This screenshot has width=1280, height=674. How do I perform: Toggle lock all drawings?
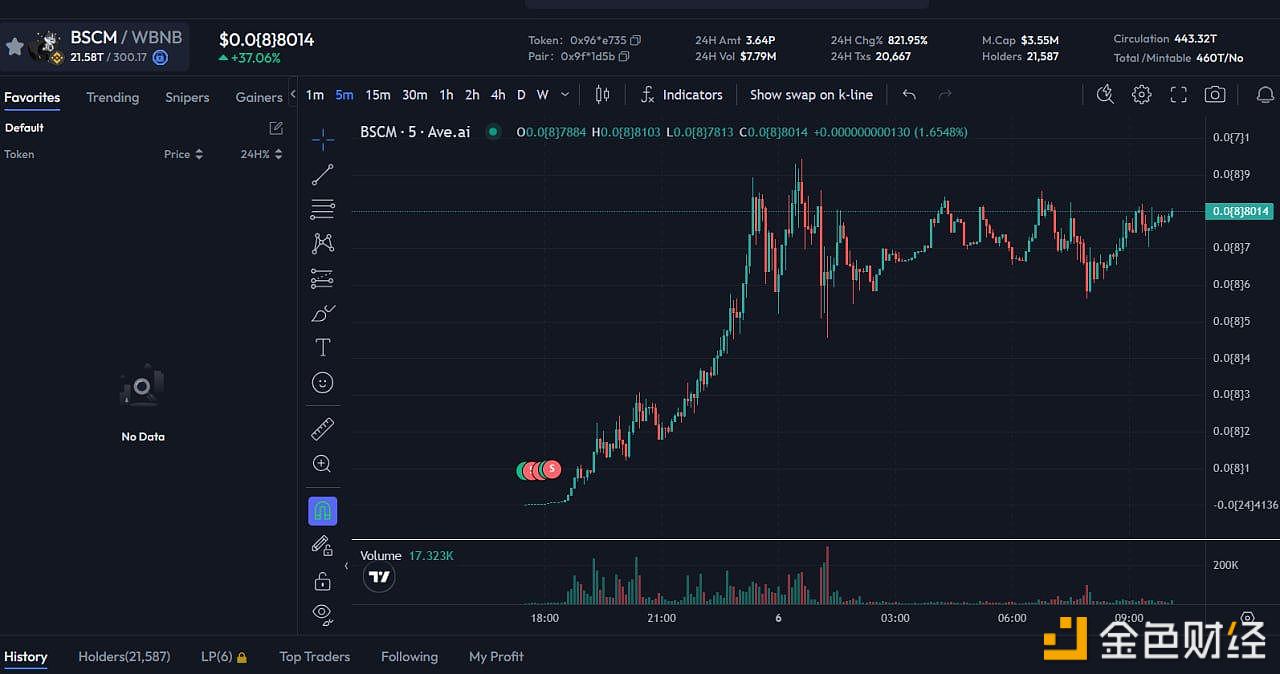coord(322,581)
